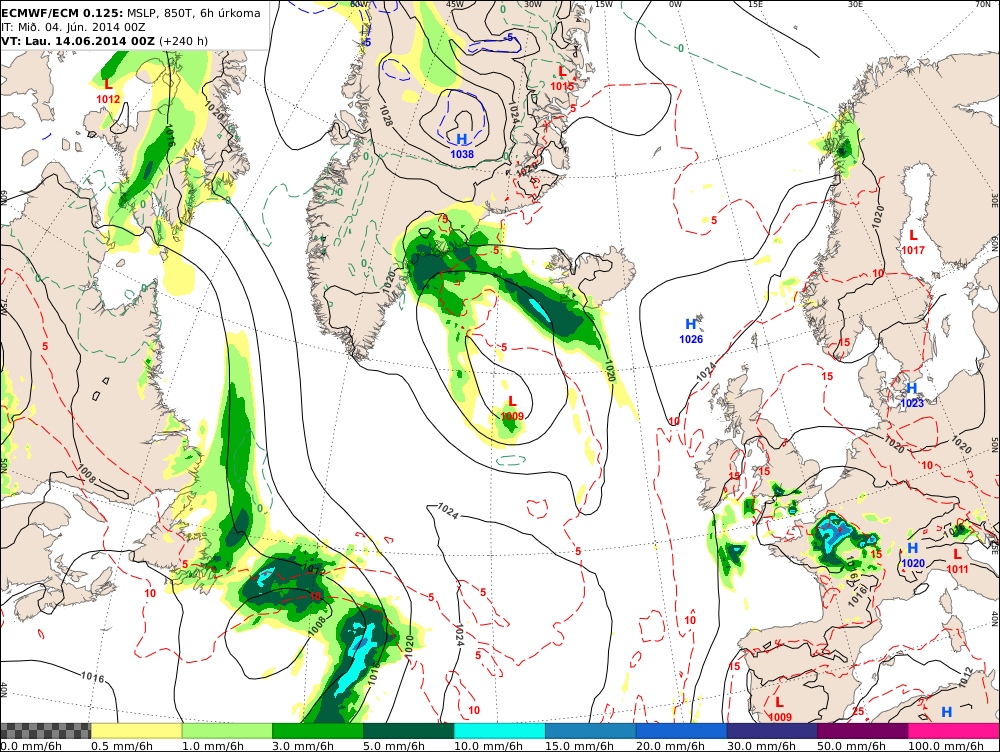Click the H 1020 high over the Alps
Viewport: 1000px width, 752px height.
click(913, 555)
